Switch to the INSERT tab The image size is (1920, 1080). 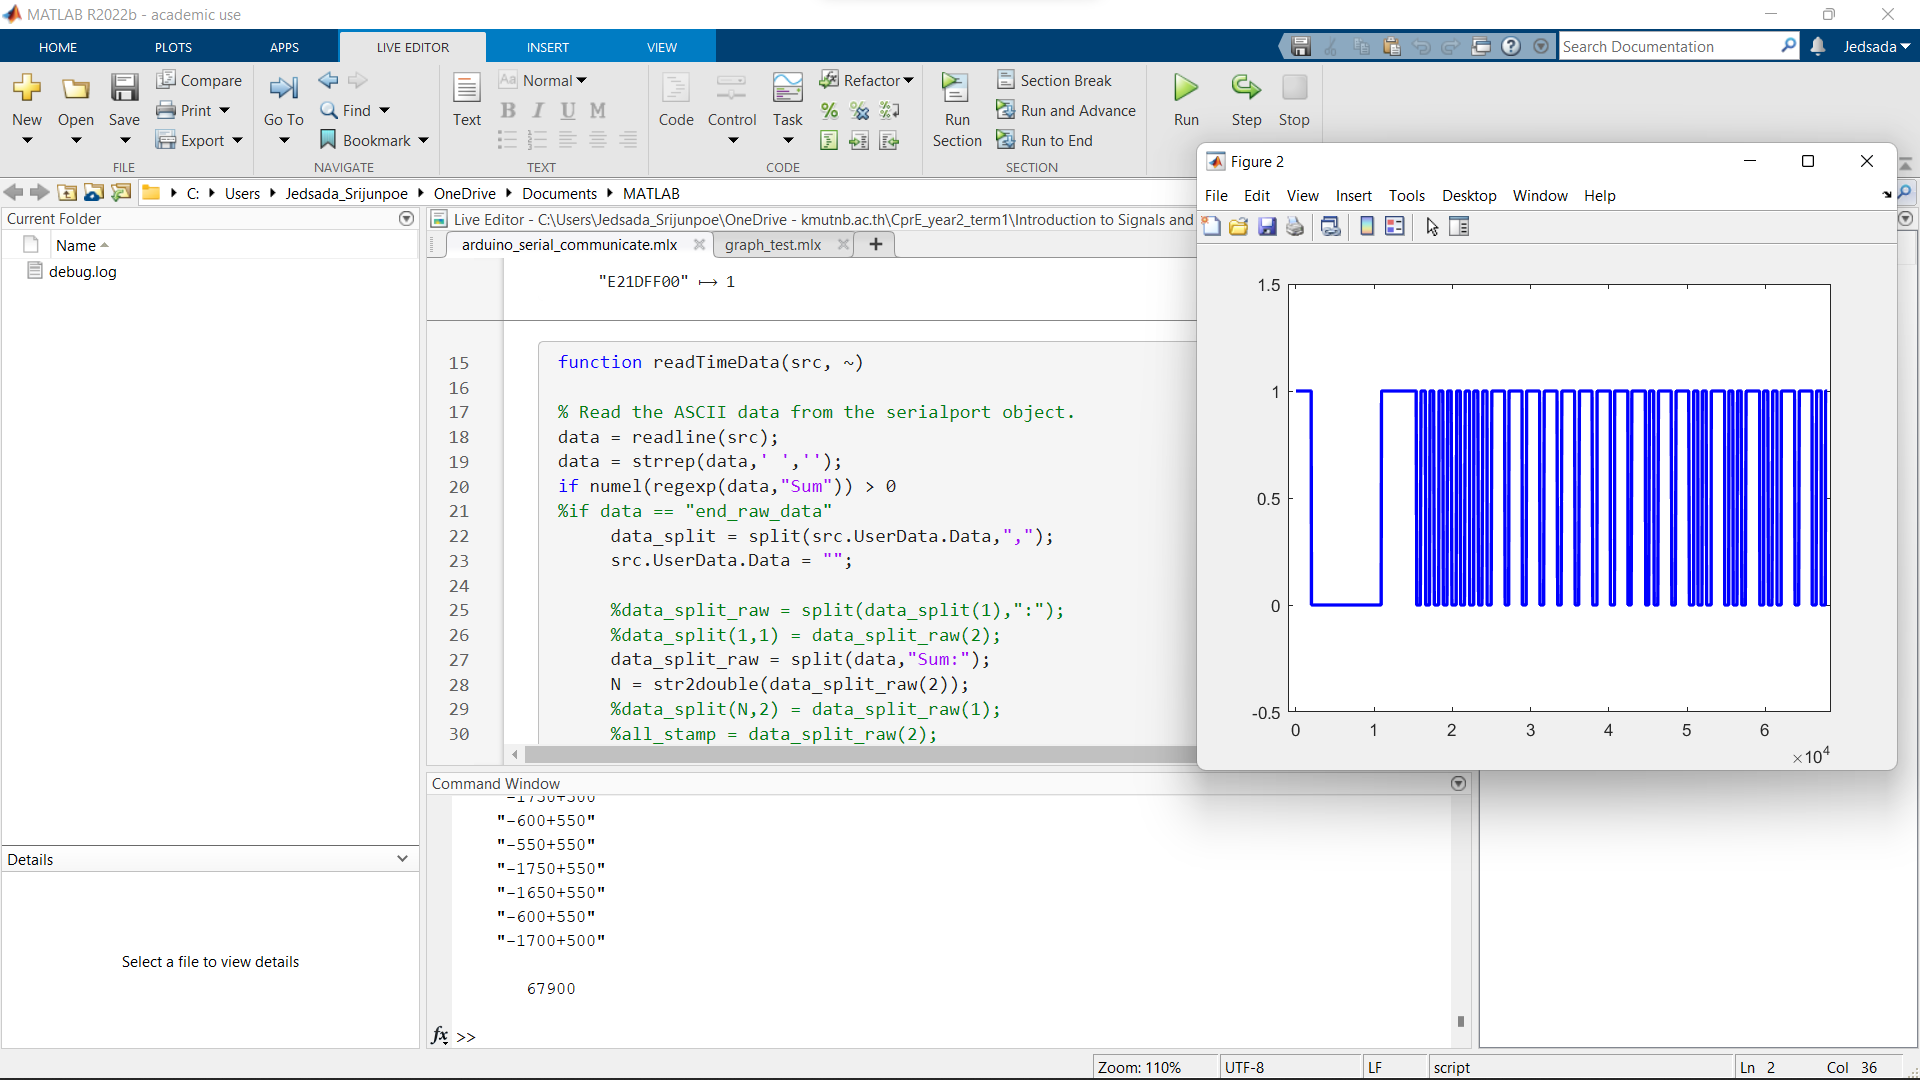click(548, 47)
